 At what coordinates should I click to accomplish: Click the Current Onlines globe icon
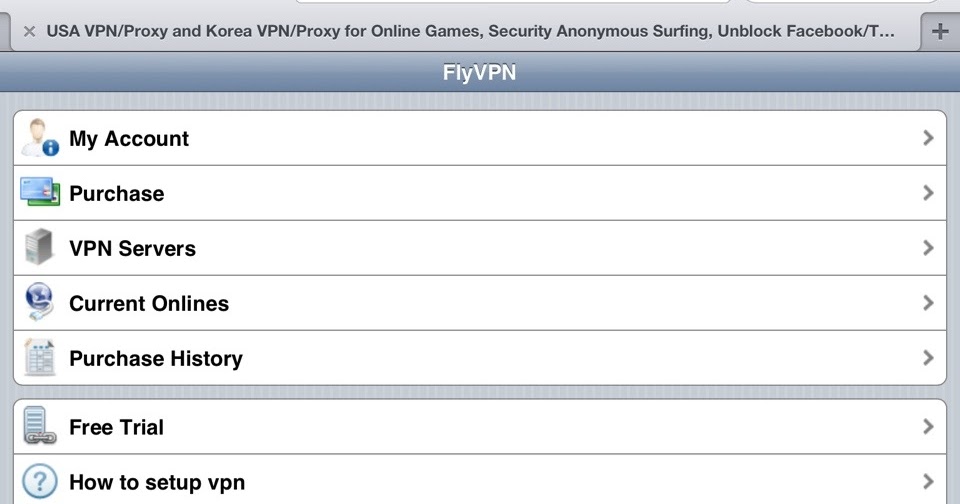tap(40, 301)
